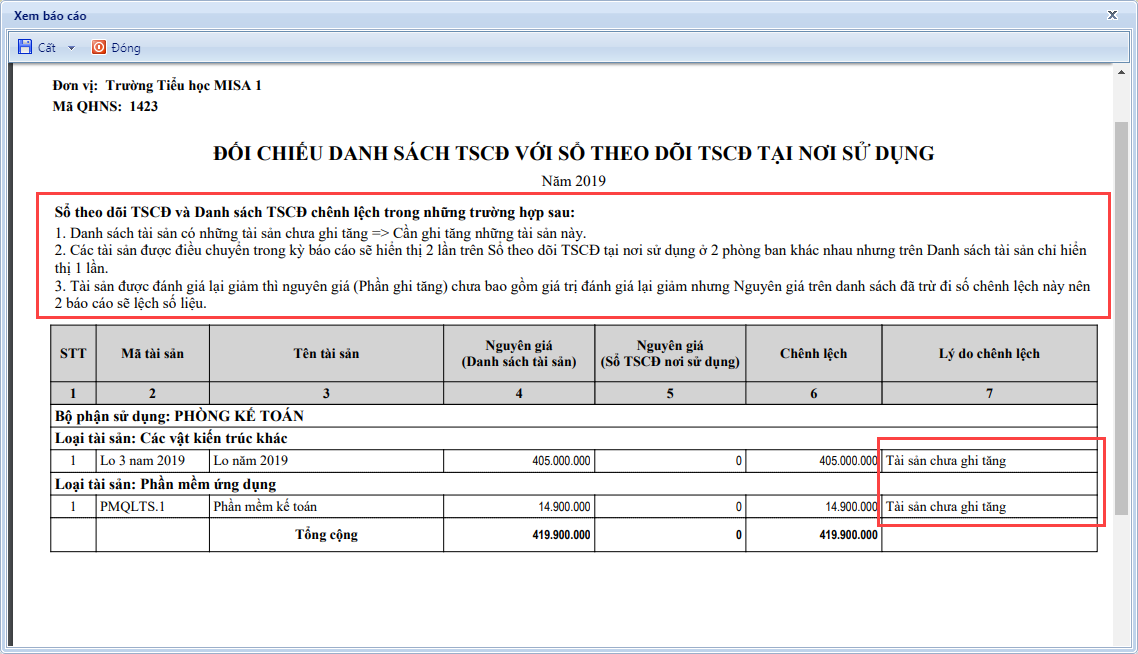This screenshot has height=654, width=1138.
Task: Click note 2 about tài sản được điều chuyển
Action: [x=570, y=259]
